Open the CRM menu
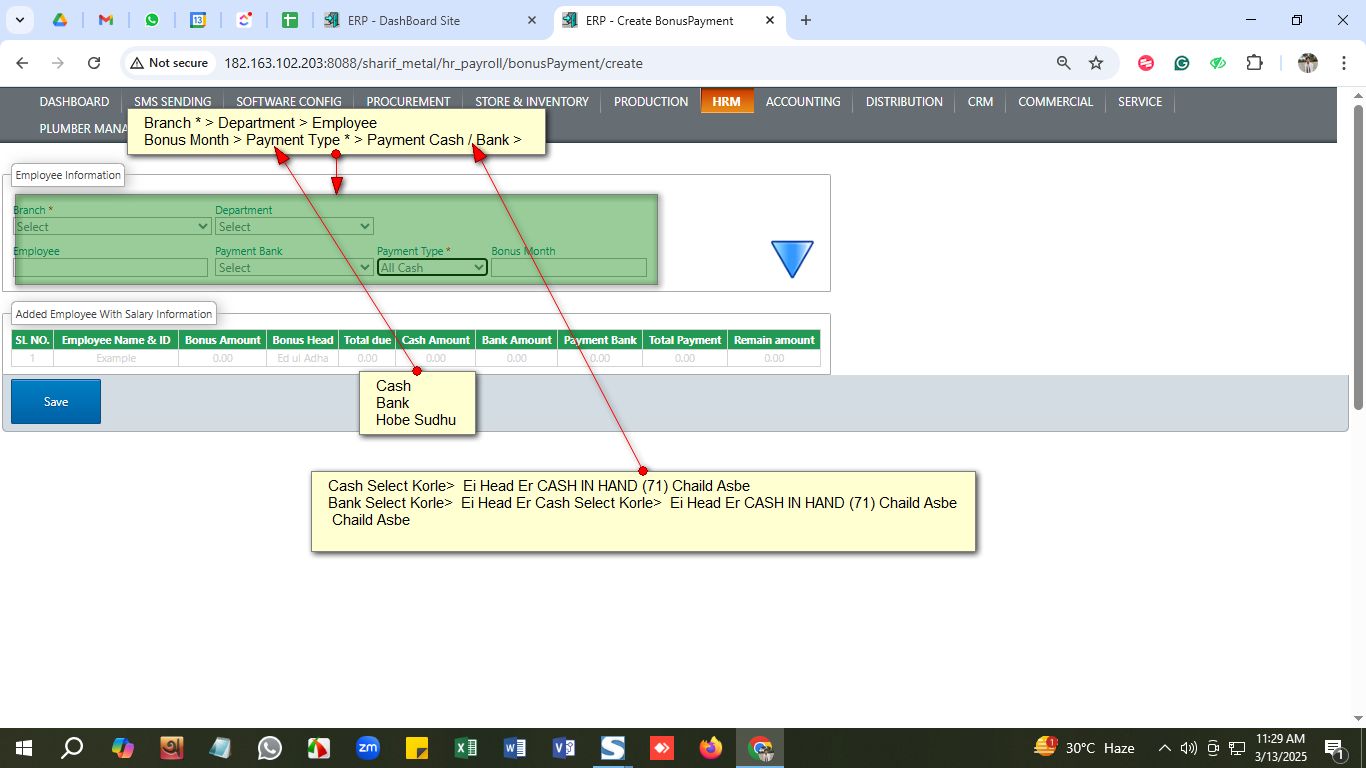 tap(981, 101)
